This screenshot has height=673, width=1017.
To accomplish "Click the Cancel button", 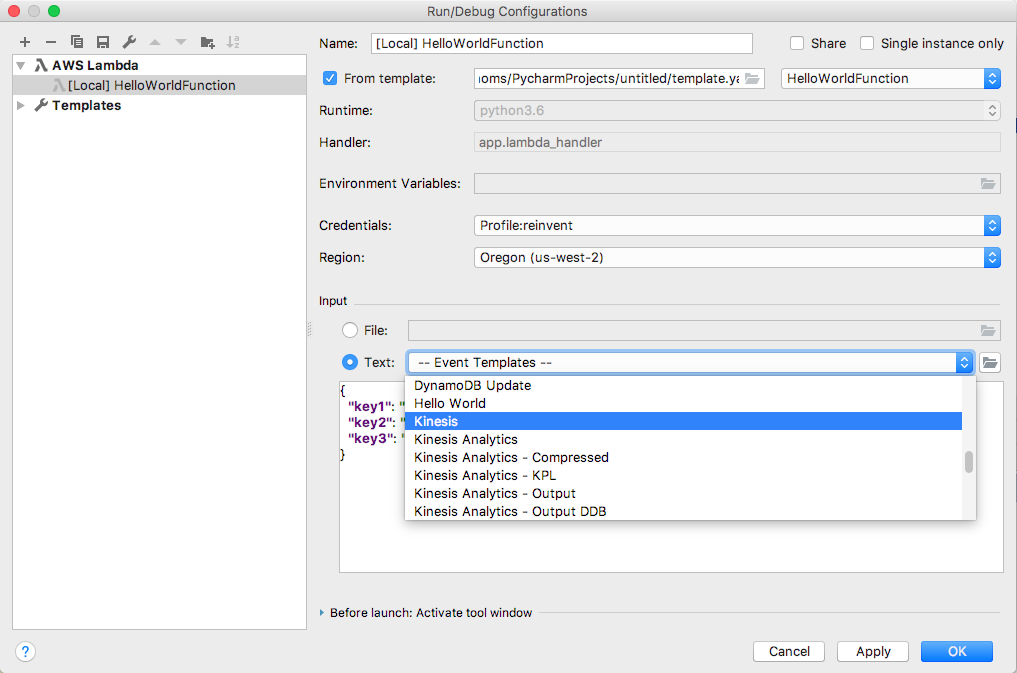I will click(789, 652).
